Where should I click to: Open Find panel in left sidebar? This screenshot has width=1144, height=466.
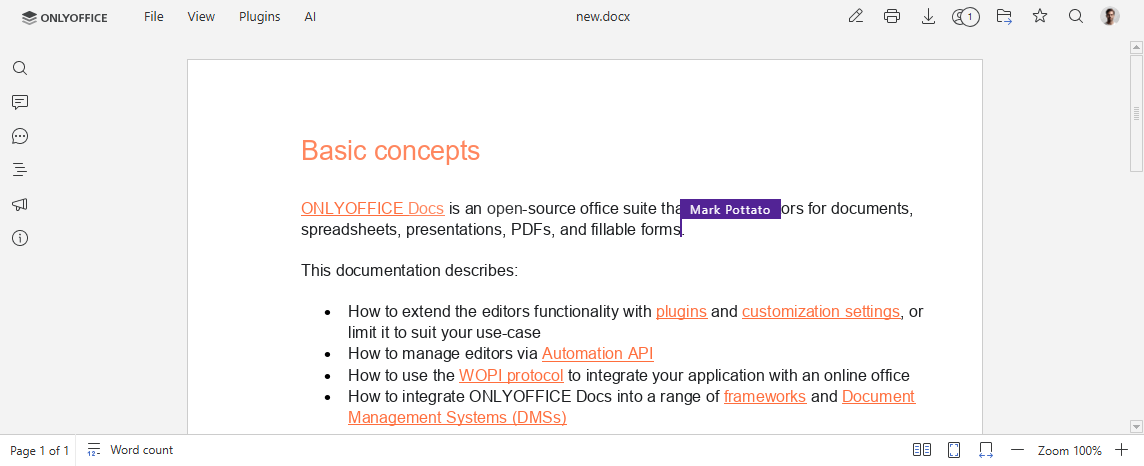point(20,69)
